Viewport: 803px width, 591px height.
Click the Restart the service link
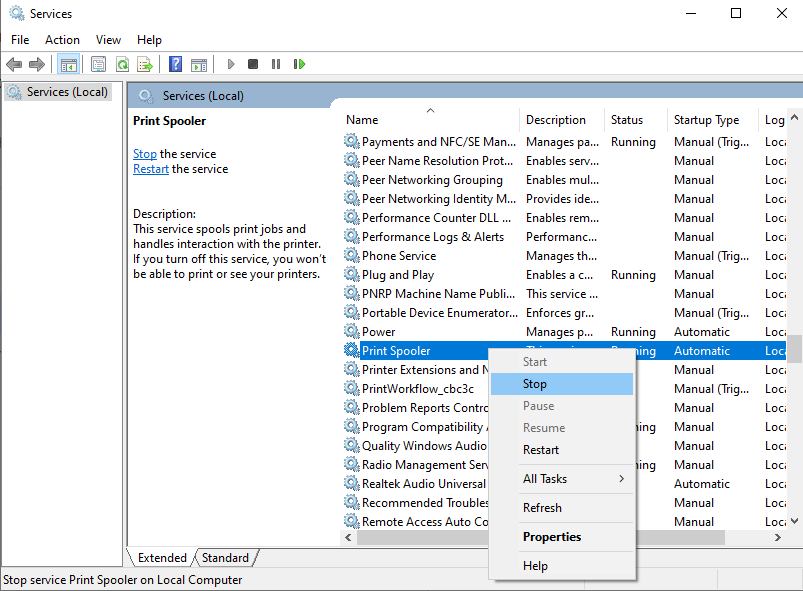click(x=151, y=169)
